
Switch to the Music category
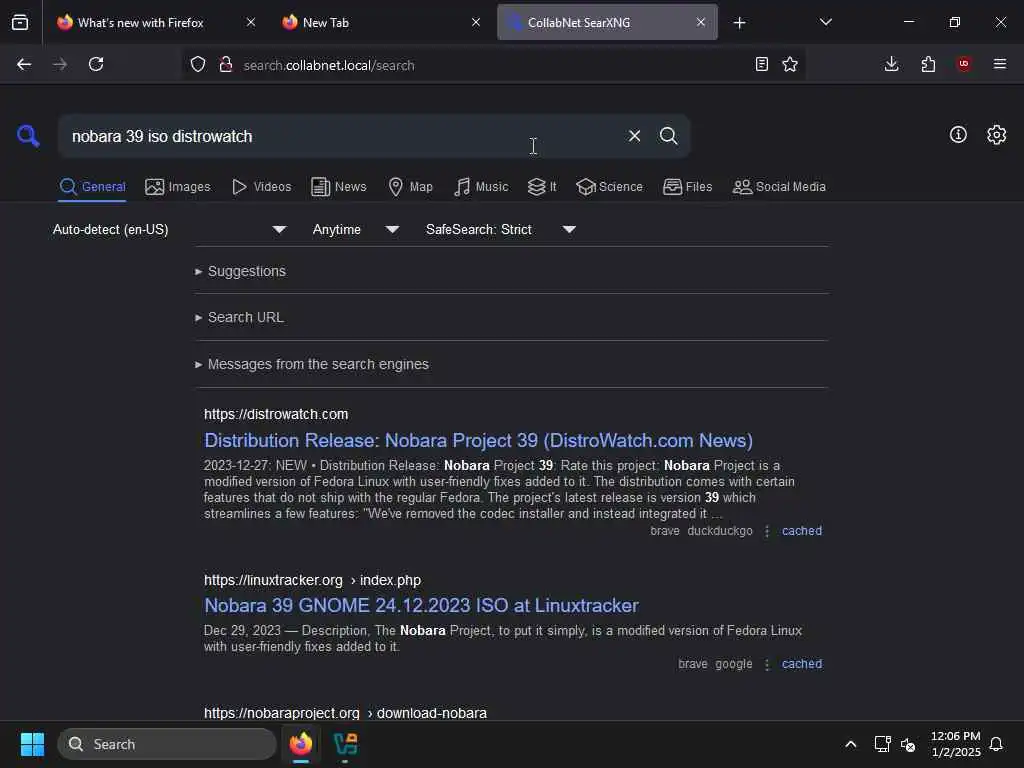point(481,187)
